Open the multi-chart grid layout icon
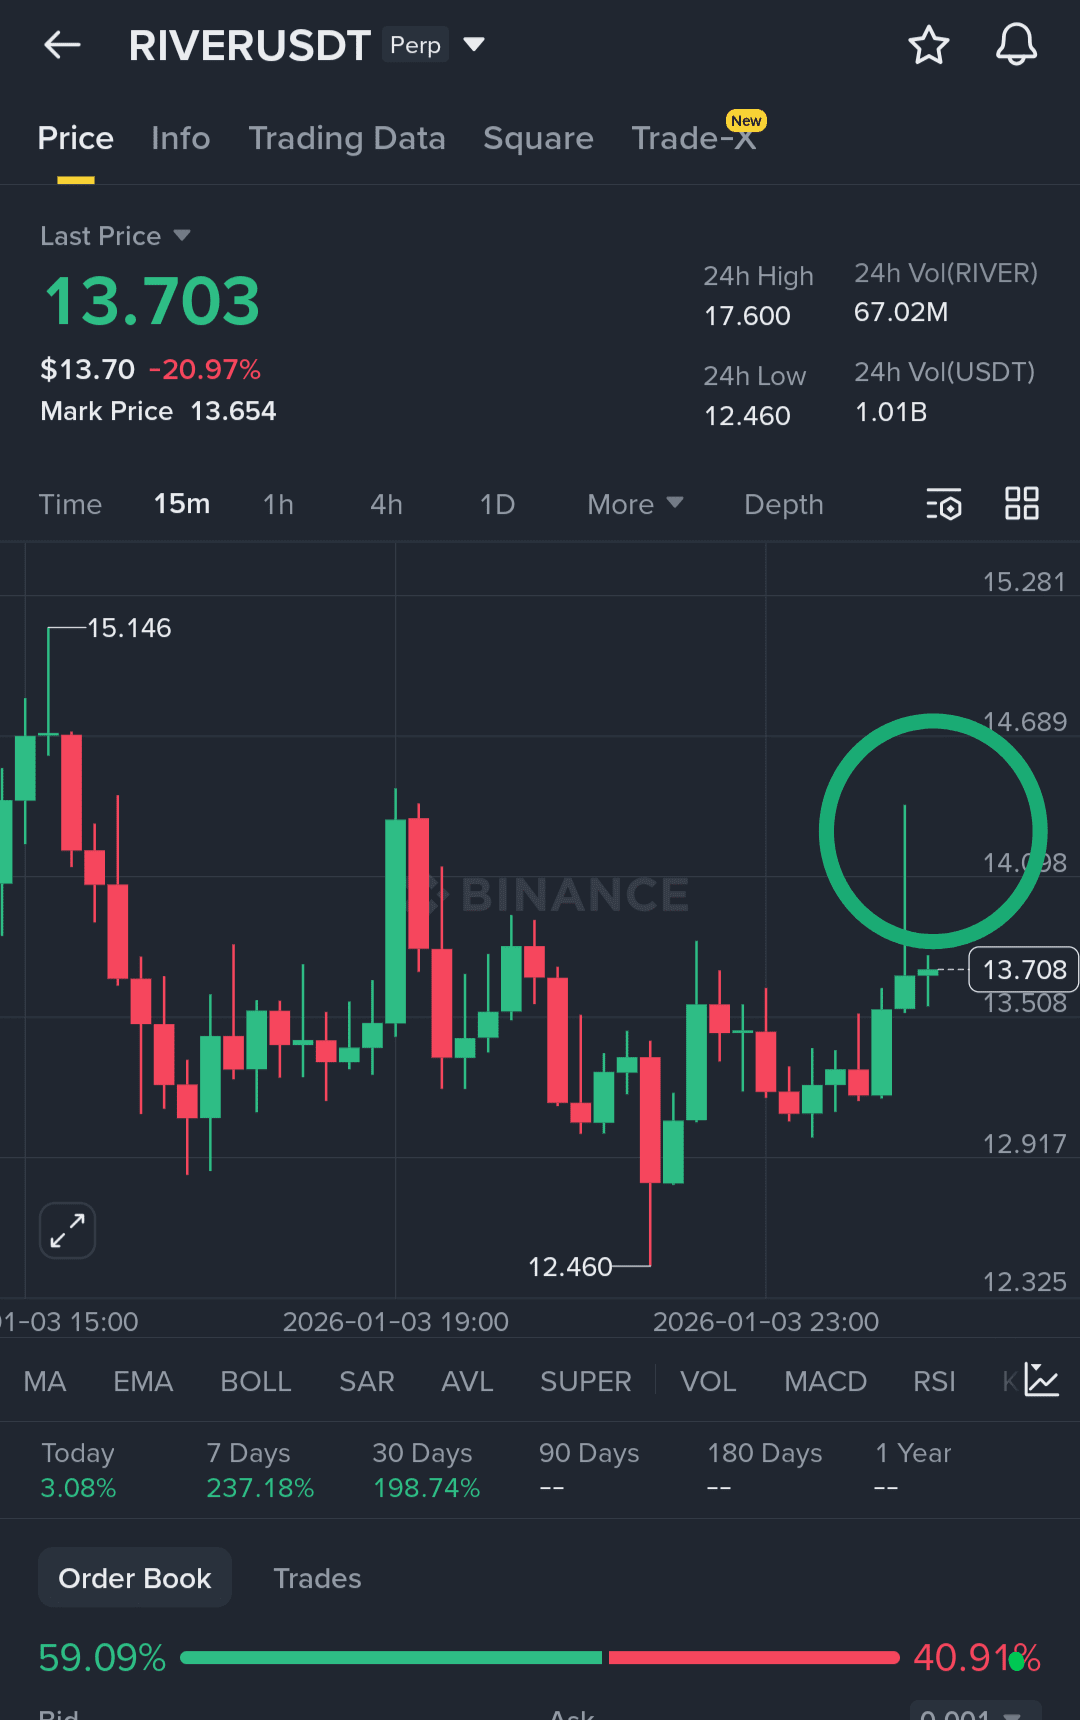This screenshot has width=1080, height=1720. (1022, 503)
